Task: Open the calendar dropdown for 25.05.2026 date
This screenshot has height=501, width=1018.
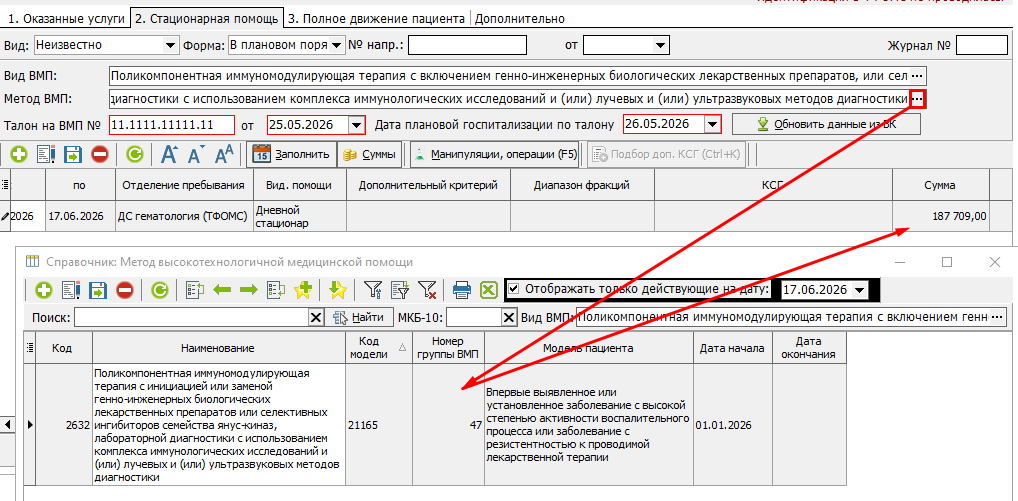Action: (x=356, y=124)
